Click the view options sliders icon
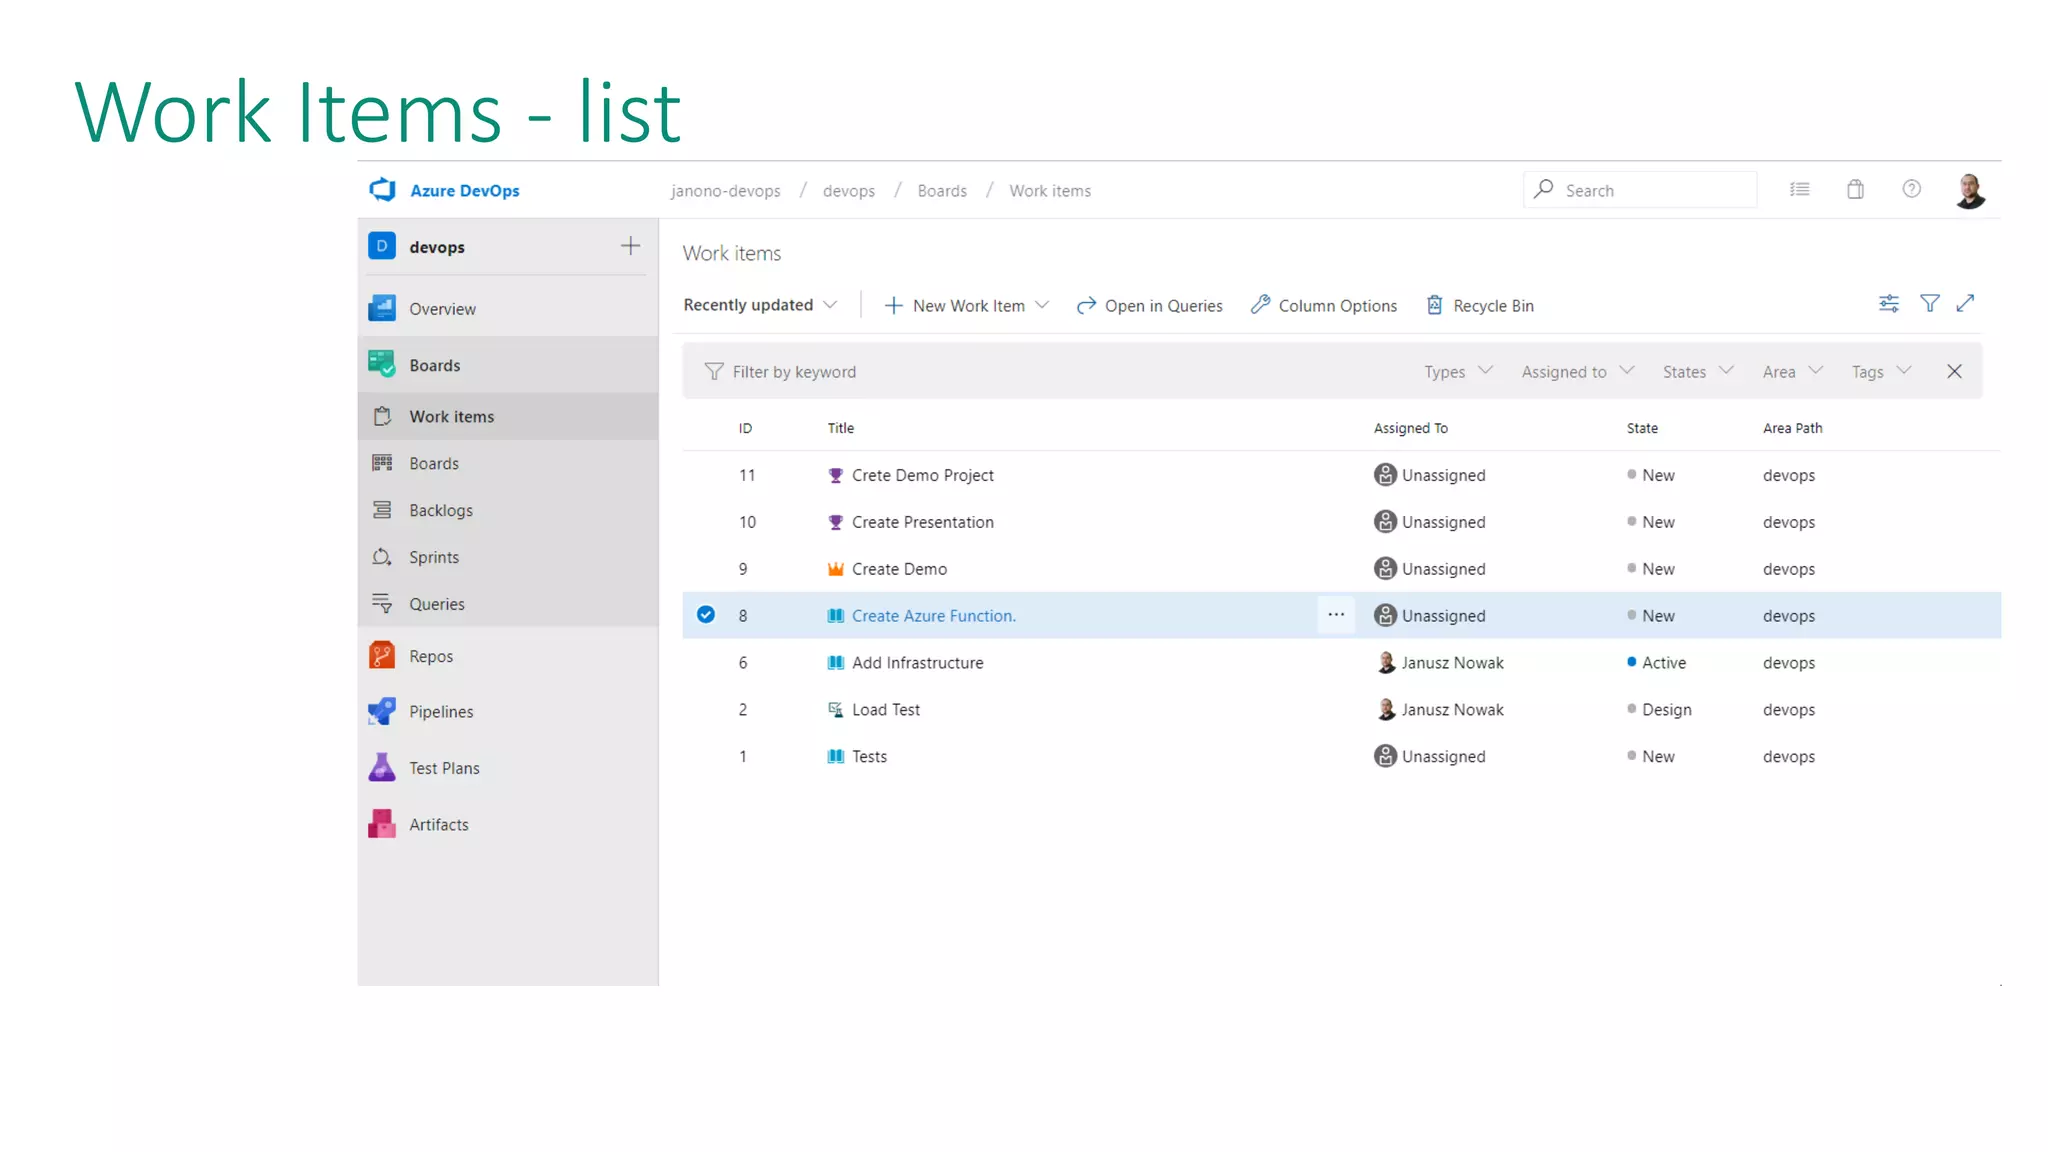Screen dimensions: 2048x1152 pyautogui.click(x=1888, y=304)
